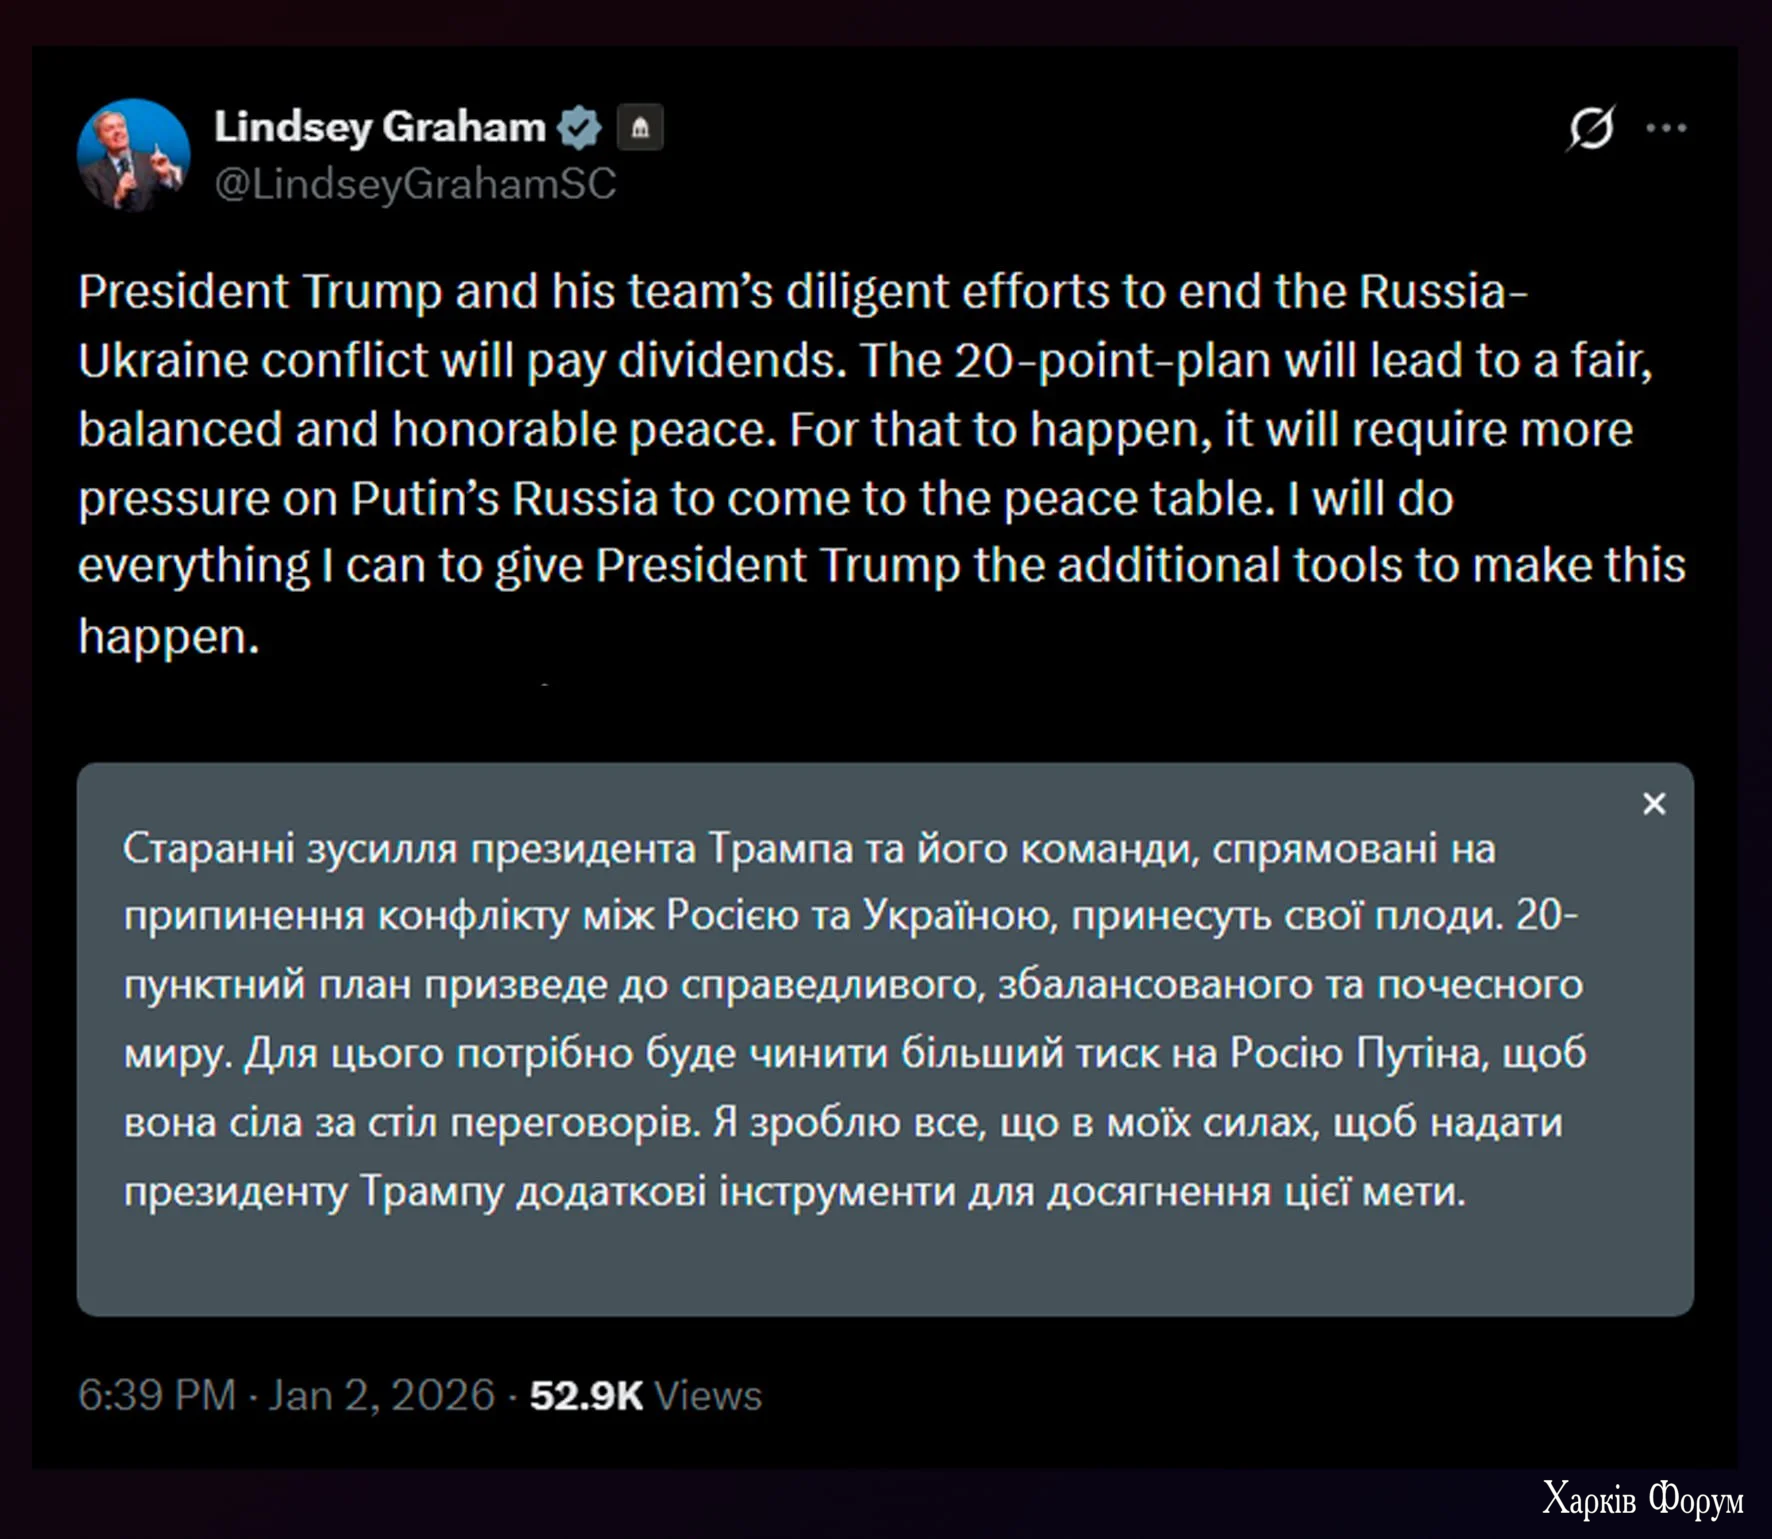The image size is (1772, 1539).
Task: Click Lindsey Graham's profile avatar
Action: 133,155
